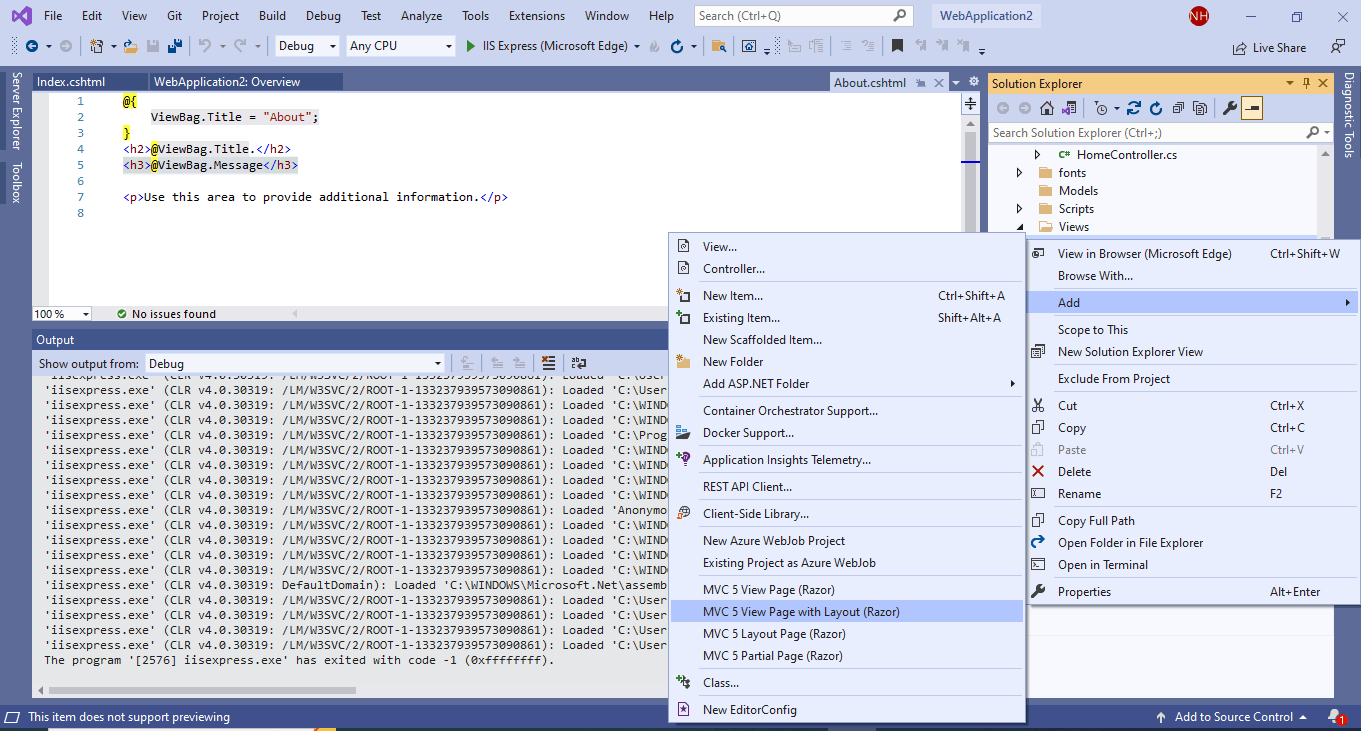Viewport: 1361px width, 731px height.
Task: Expand the fonts folder in tree
Action: pos(1019,173)
